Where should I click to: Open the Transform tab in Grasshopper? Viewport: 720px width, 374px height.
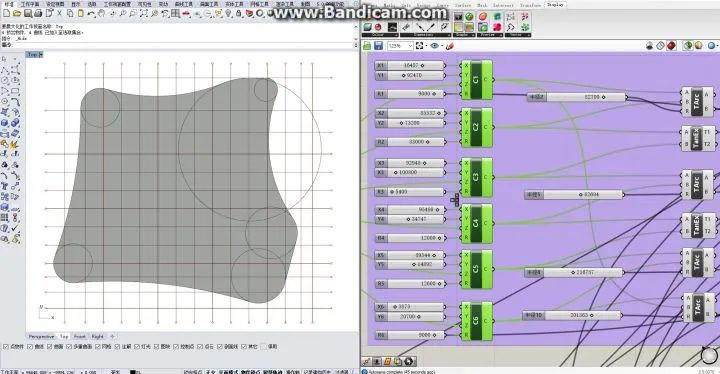(530, 5)
